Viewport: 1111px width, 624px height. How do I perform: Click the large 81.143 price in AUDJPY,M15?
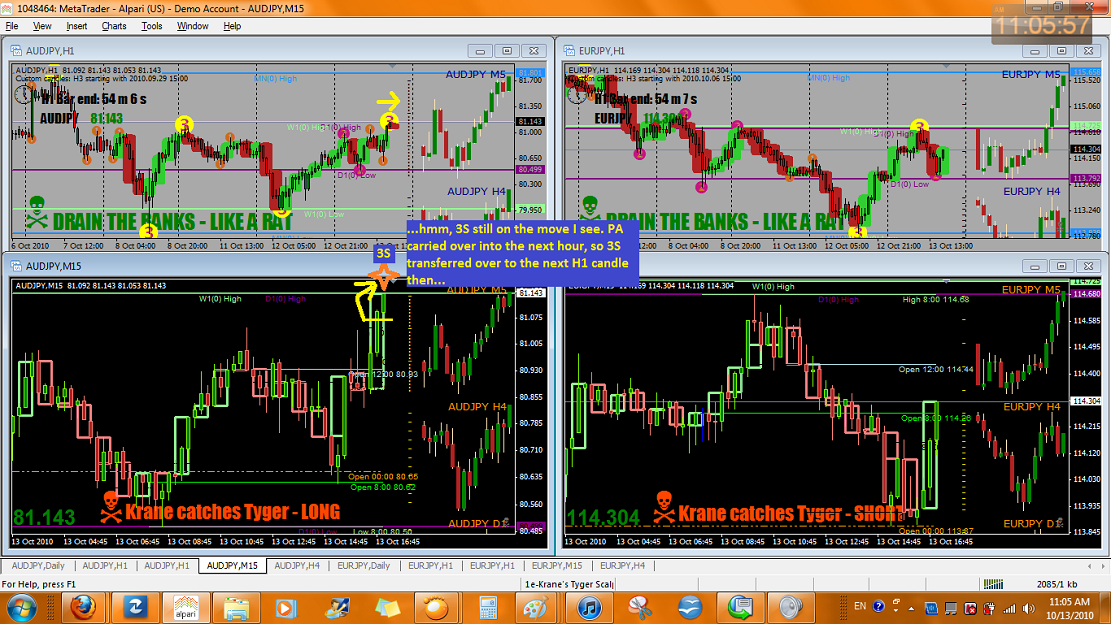[x=44, y=518]
